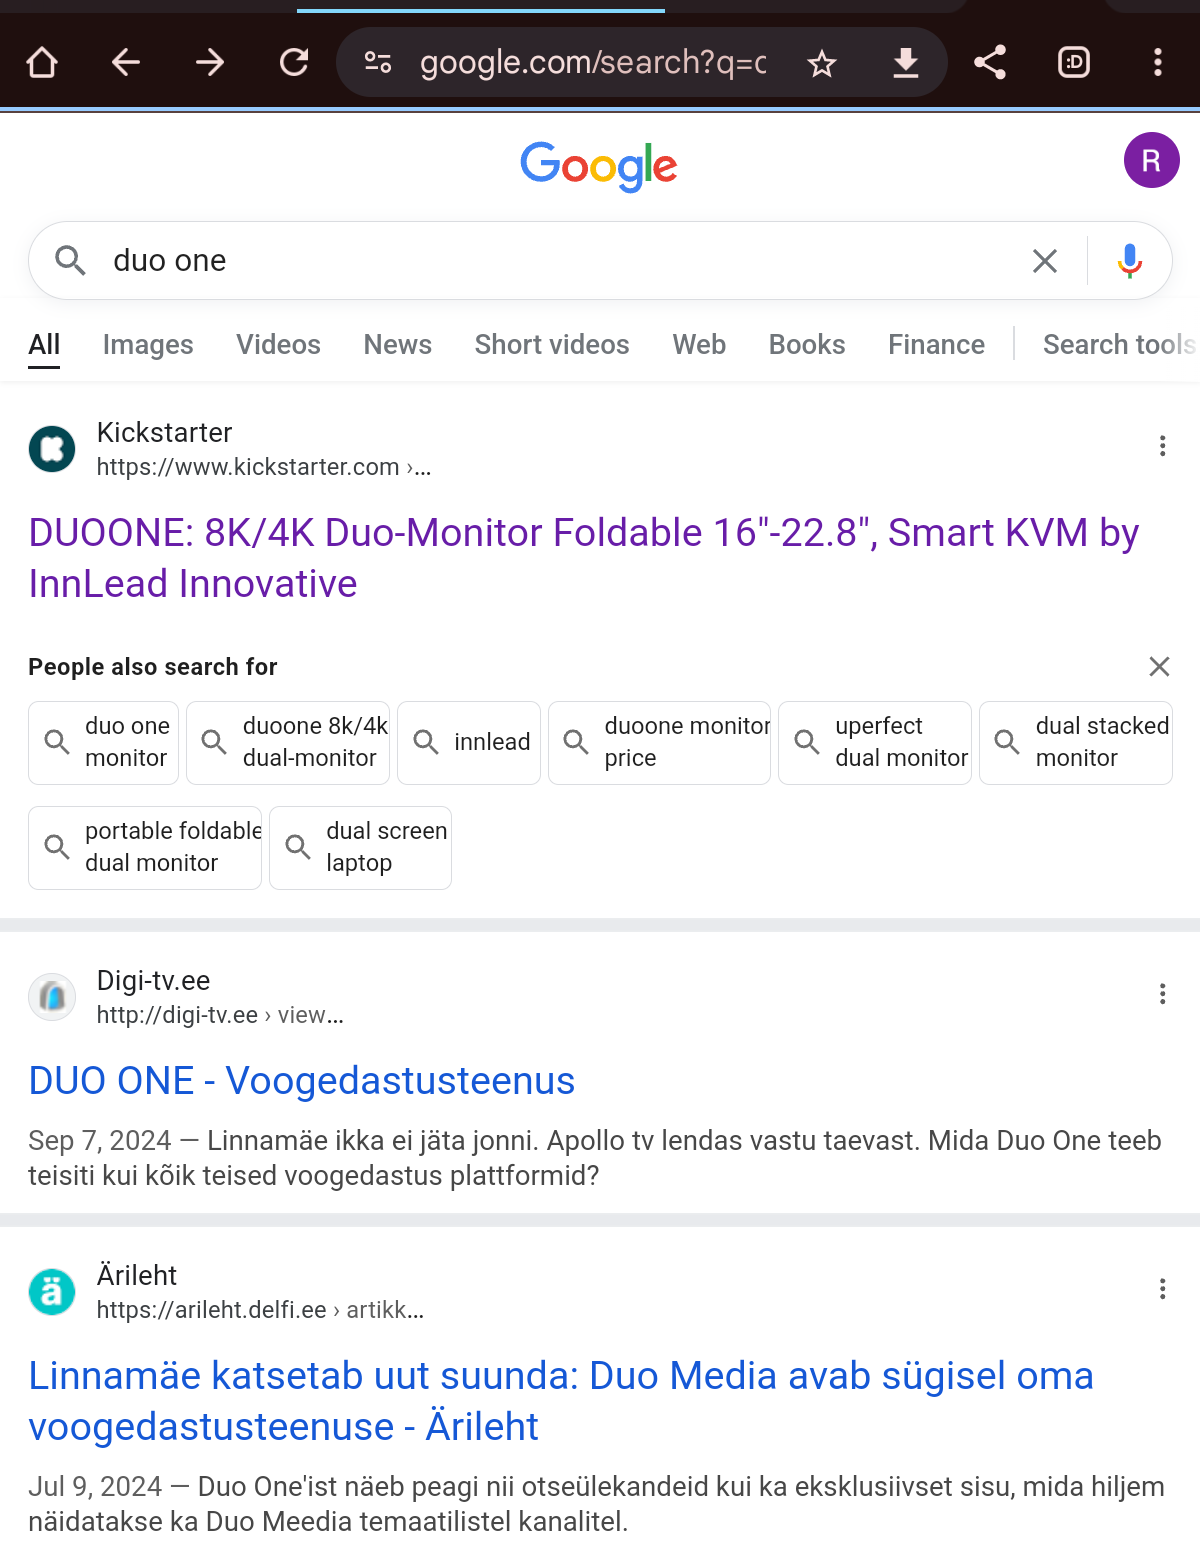This screenshot has height=1550, width=1200.
Task: Open more options for Digi-tv.ee result
Action: click(x=1162, y=994)
